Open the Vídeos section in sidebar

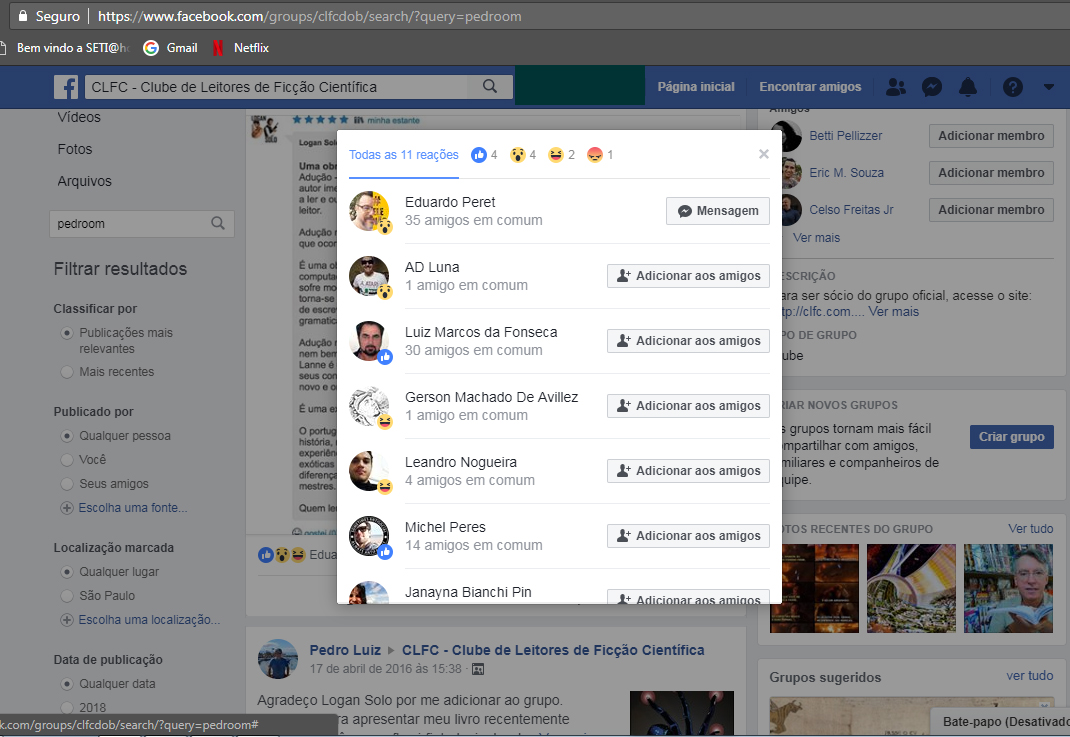coord(79,117)
